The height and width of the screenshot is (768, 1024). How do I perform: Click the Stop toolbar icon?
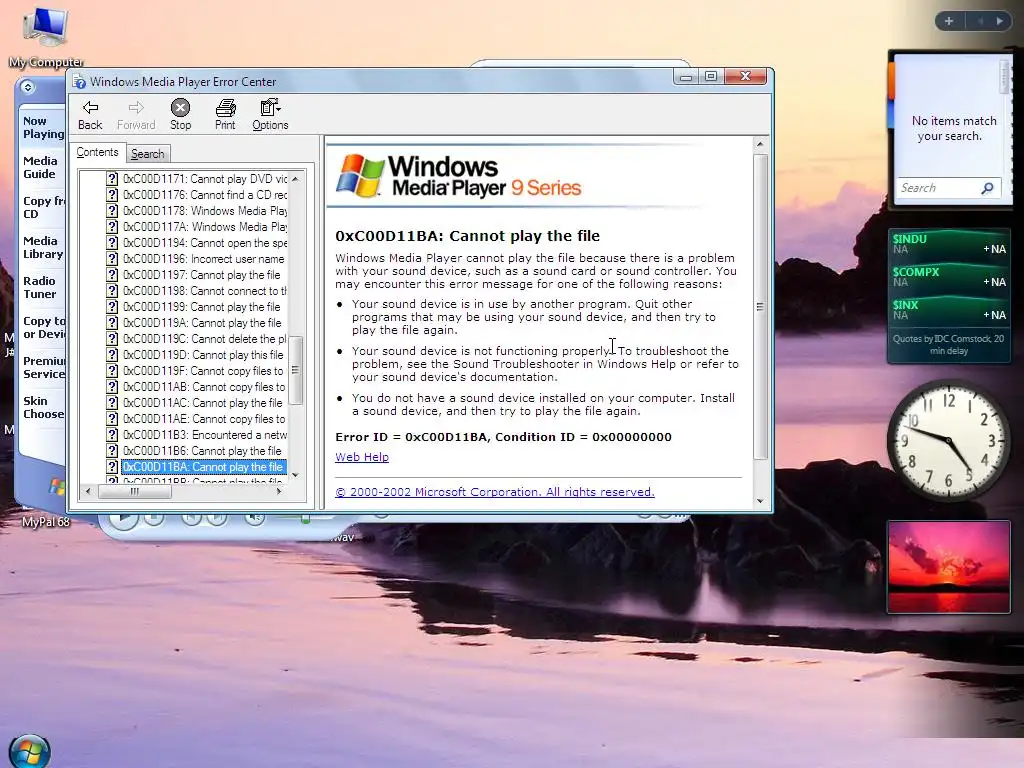(x=180, y=115)
